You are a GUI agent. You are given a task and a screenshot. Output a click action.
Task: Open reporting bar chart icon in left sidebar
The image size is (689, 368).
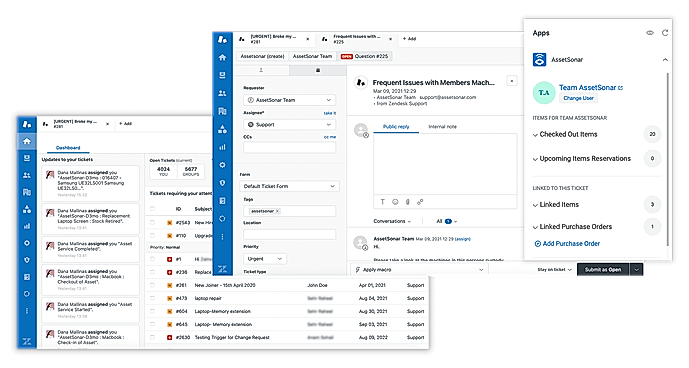27,226
